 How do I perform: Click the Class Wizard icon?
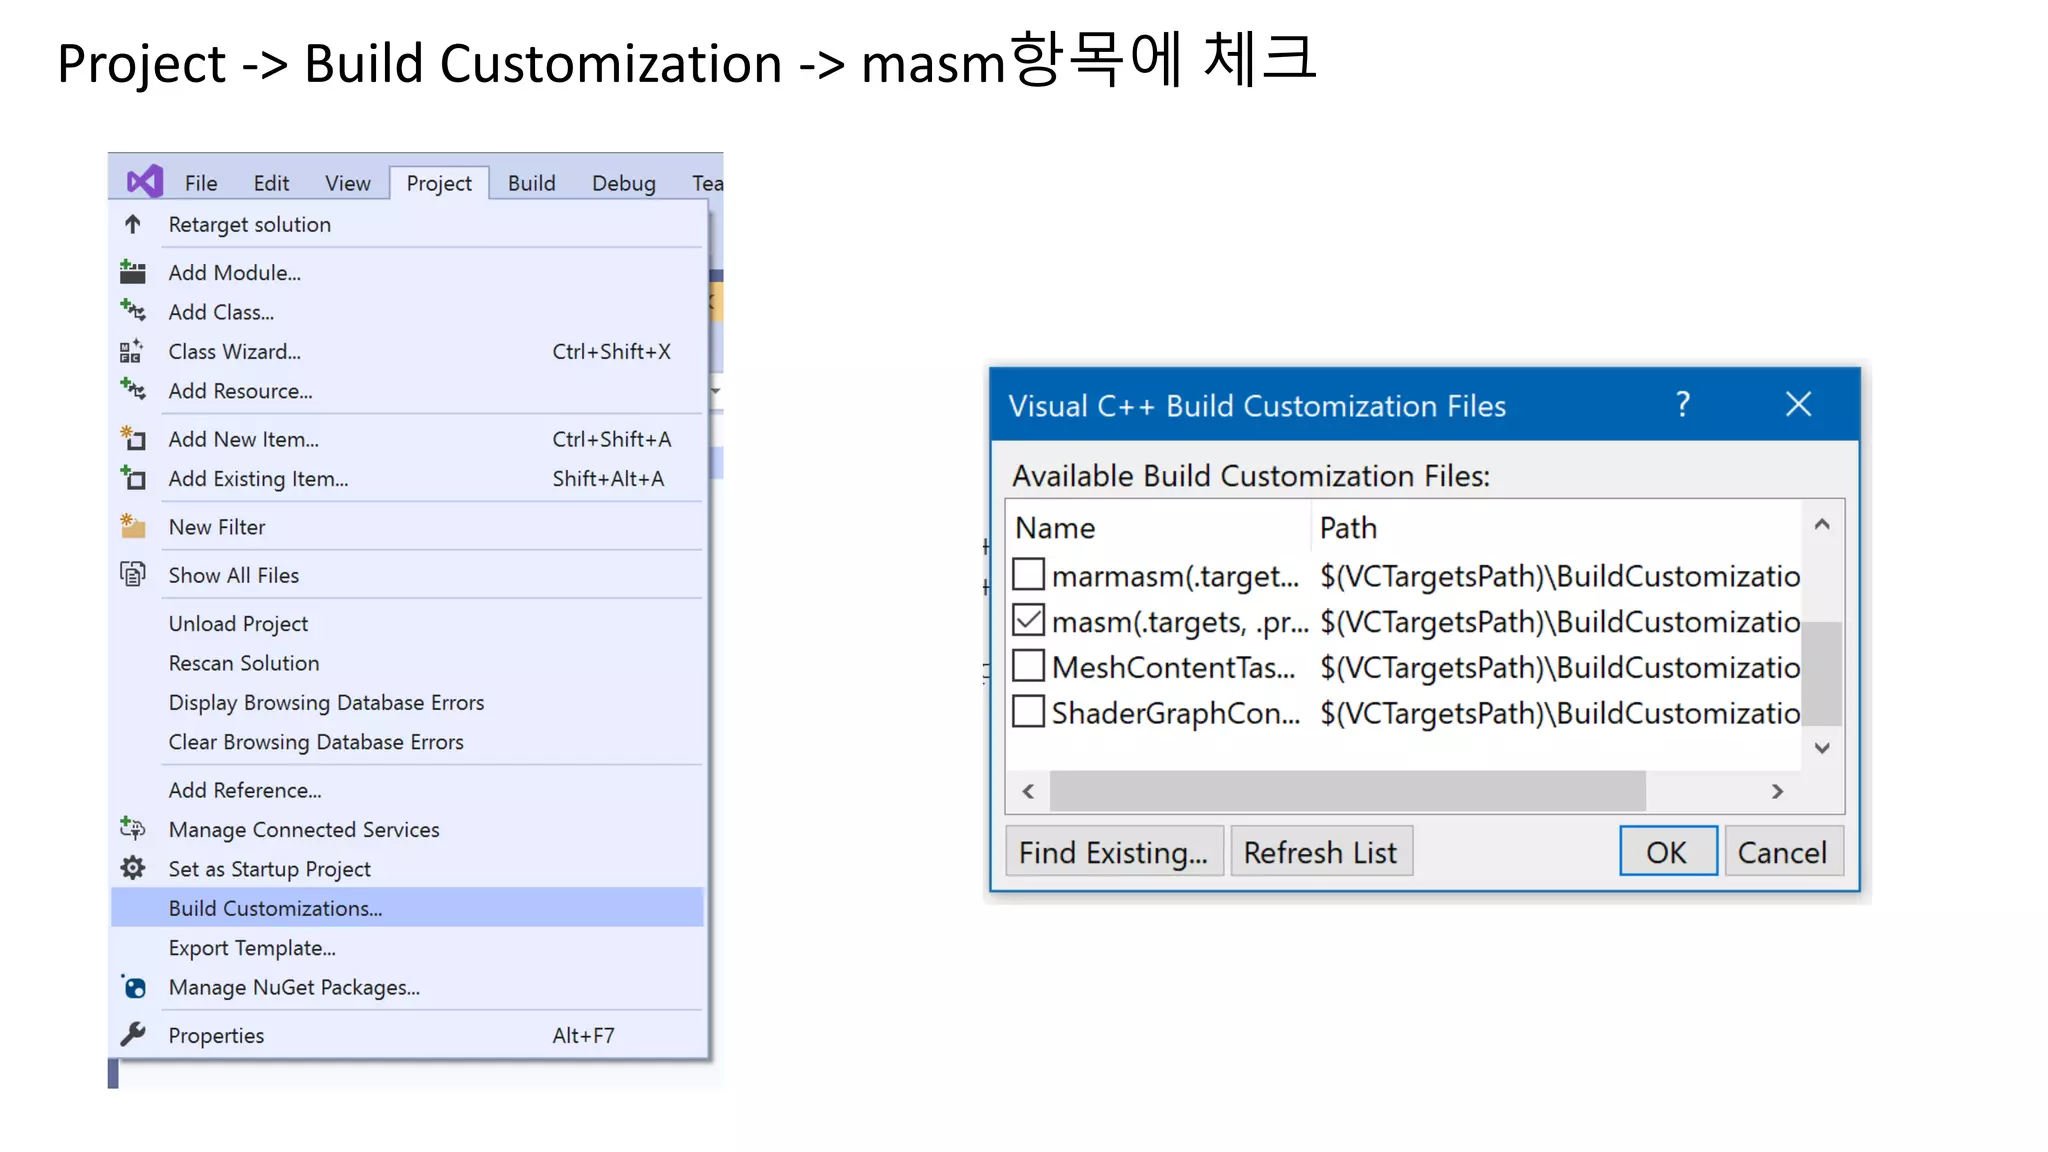pyautogui.click(x=131, y=351)
